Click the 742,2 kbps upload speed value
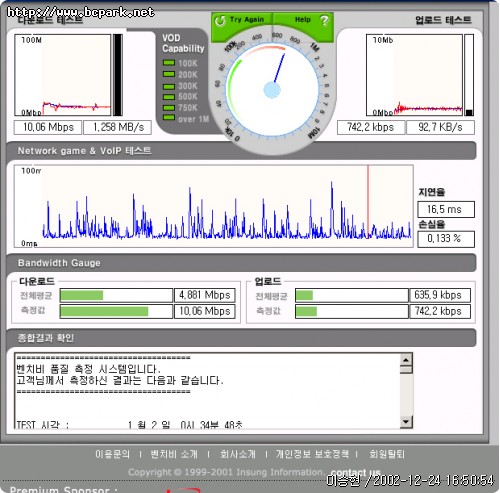 (x=371, y=127)
